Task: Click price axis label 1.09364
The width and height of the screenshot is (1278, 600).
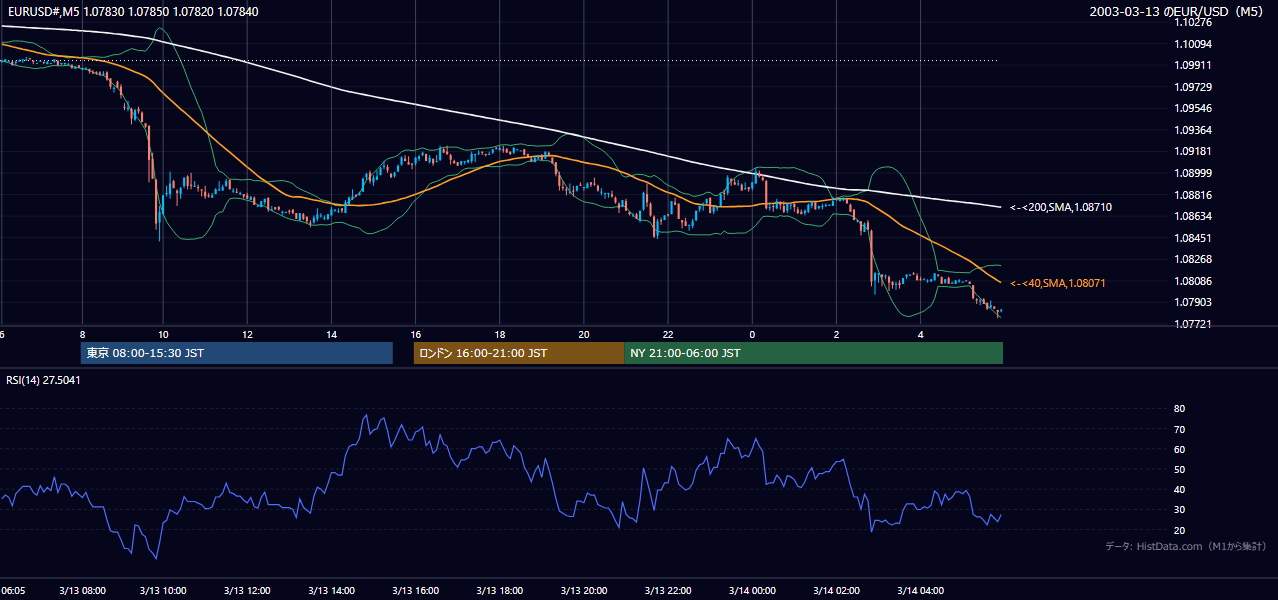Action: coord(1193,130)
